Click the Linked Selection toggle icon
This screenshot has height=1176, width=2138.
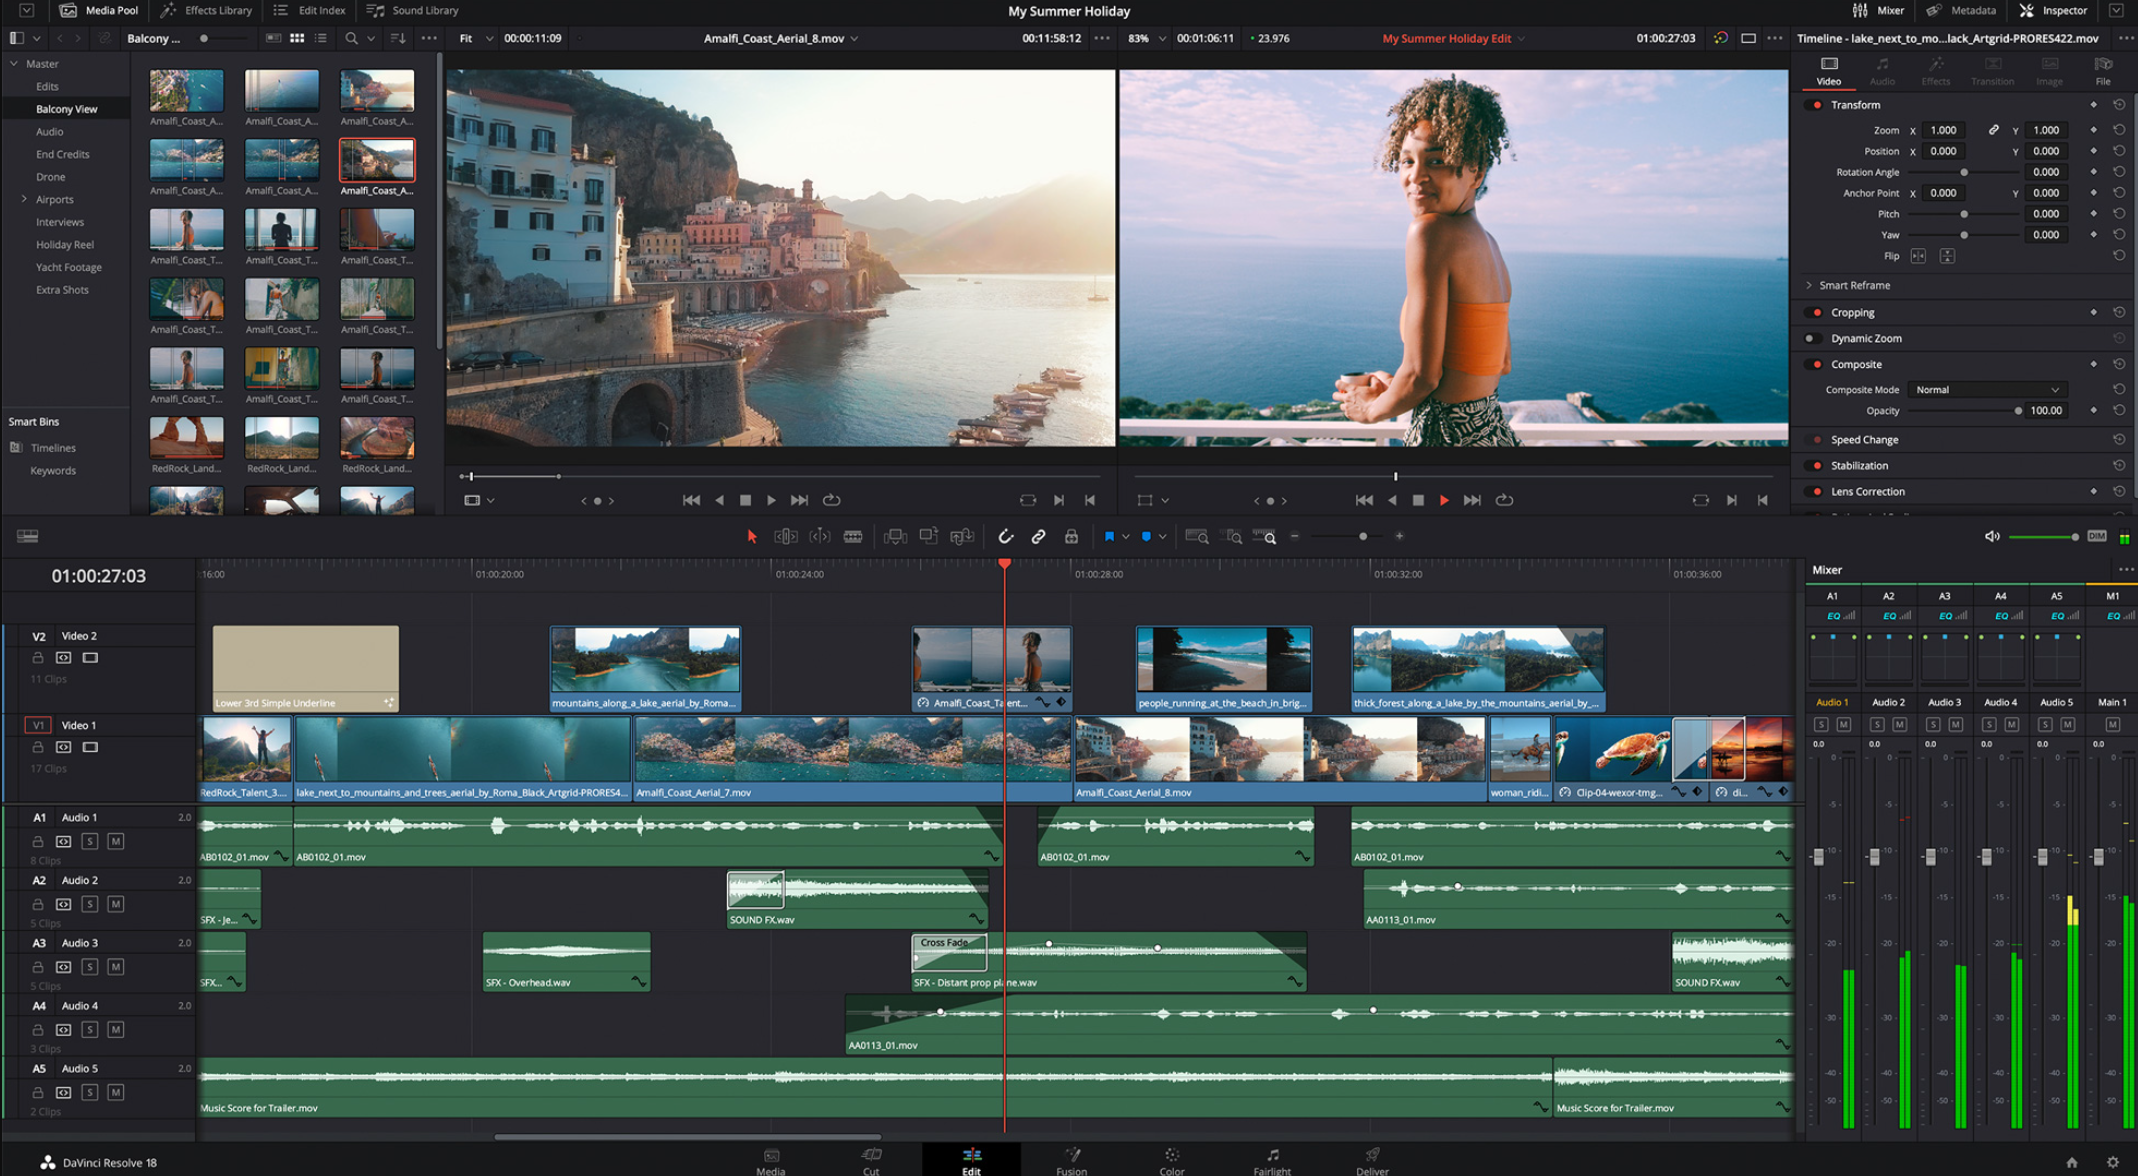(1038, 536)
